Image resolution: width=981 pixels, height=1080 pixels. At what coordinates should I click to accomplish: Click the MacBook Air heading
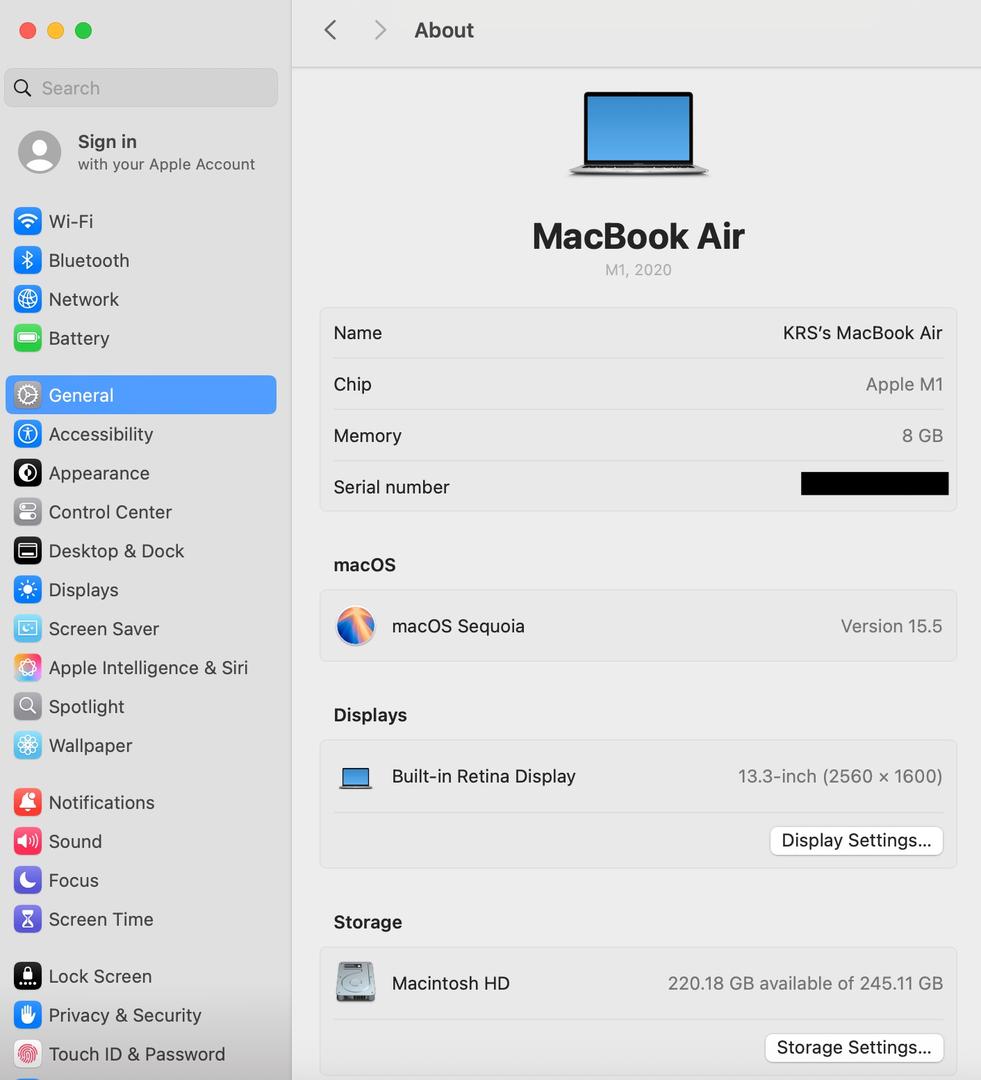(639, 236)
